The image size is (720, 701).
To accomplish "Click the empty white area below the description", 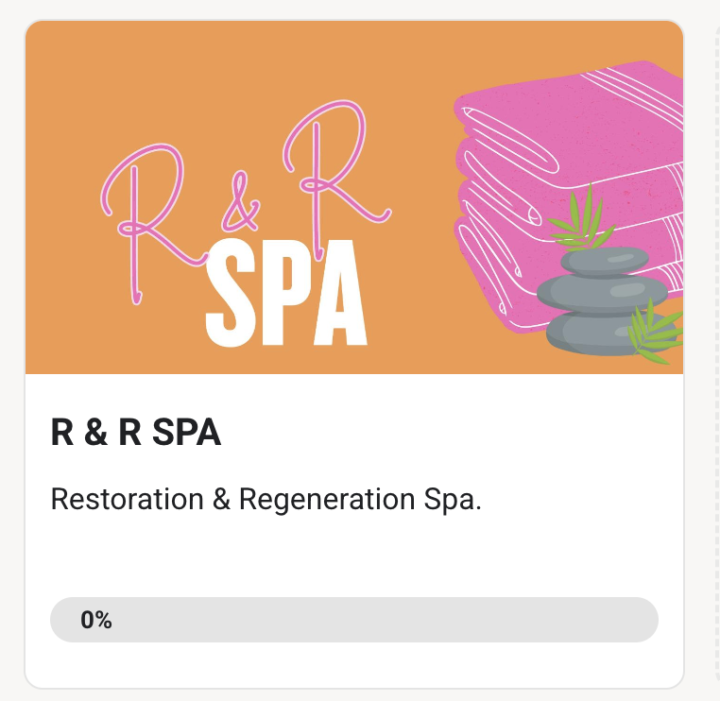I will click(350, 555).
